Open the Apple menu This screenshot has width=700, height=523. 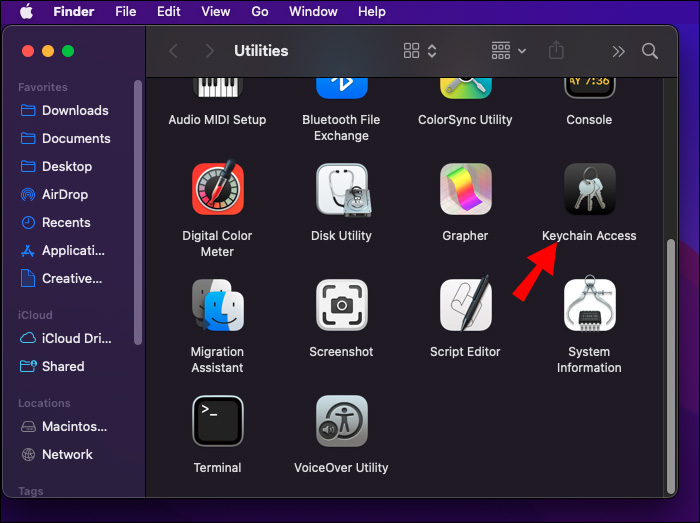tap(26, 12)
